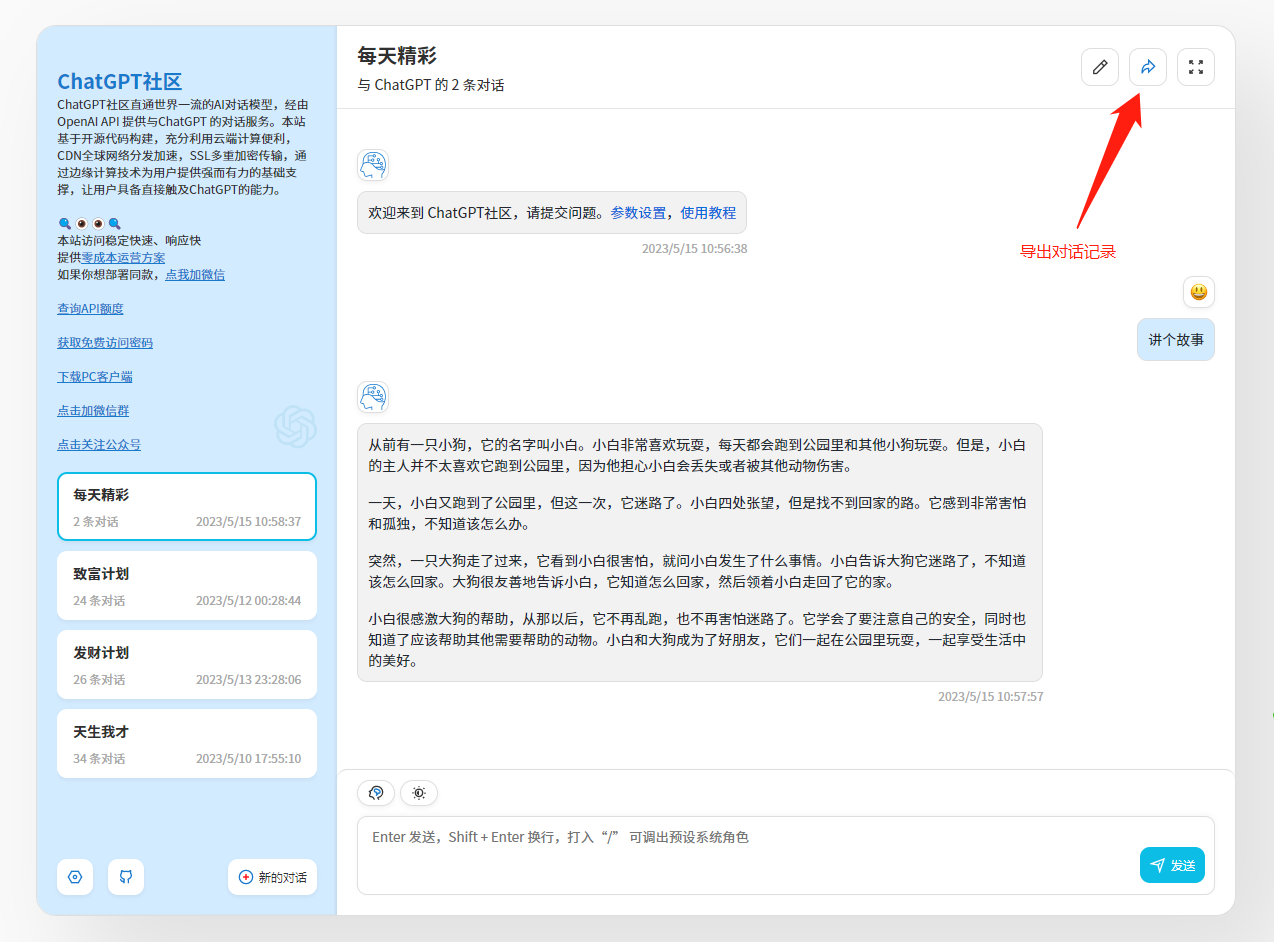The width and height of the screenshot is (1274, 942).
Task: Focus the message input text box
Action: (786, 855)
